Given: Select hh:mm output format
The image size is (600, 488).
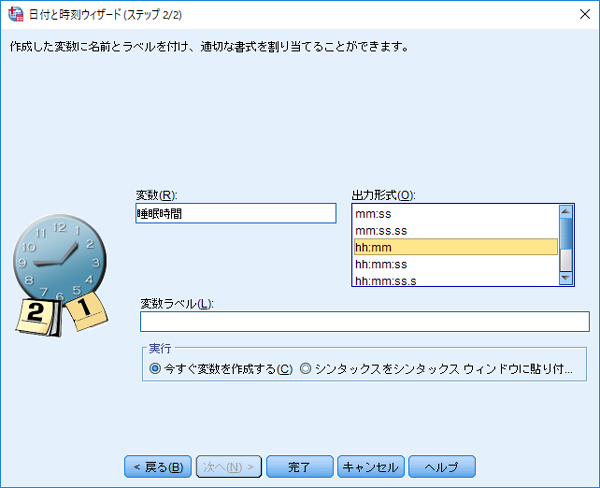Looking at the screenshot, I should [456, 247].
